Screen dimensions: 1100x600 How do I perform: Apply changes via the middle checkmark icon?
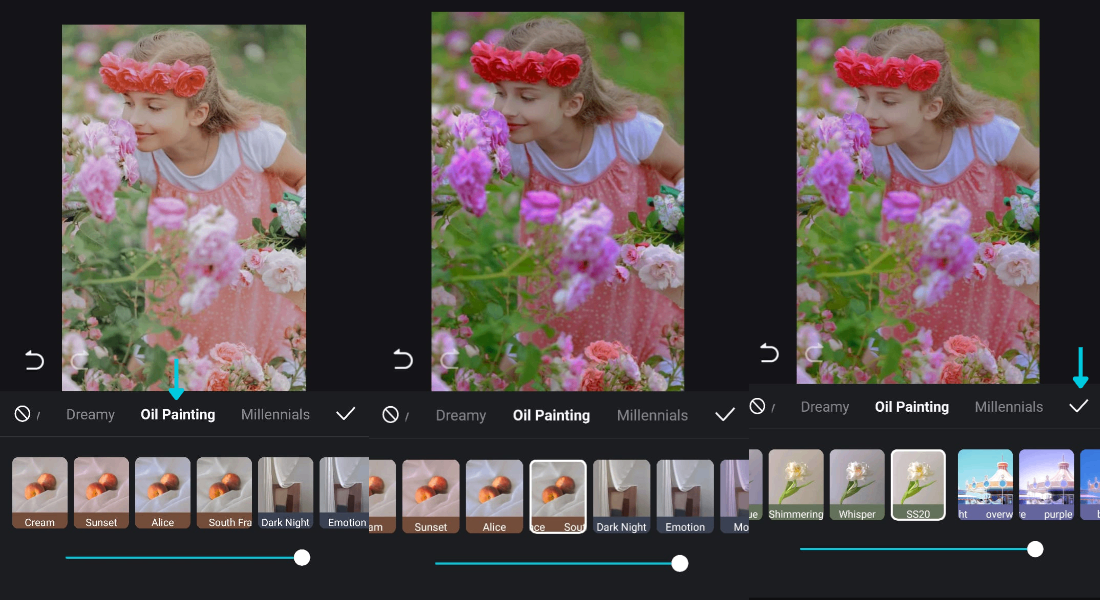click(x=724, y=415)
